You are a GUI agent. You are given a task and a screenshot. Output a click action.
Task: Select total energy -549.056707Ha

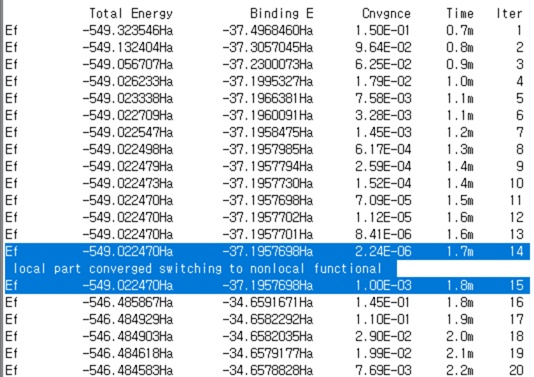[x=128, y=65]
